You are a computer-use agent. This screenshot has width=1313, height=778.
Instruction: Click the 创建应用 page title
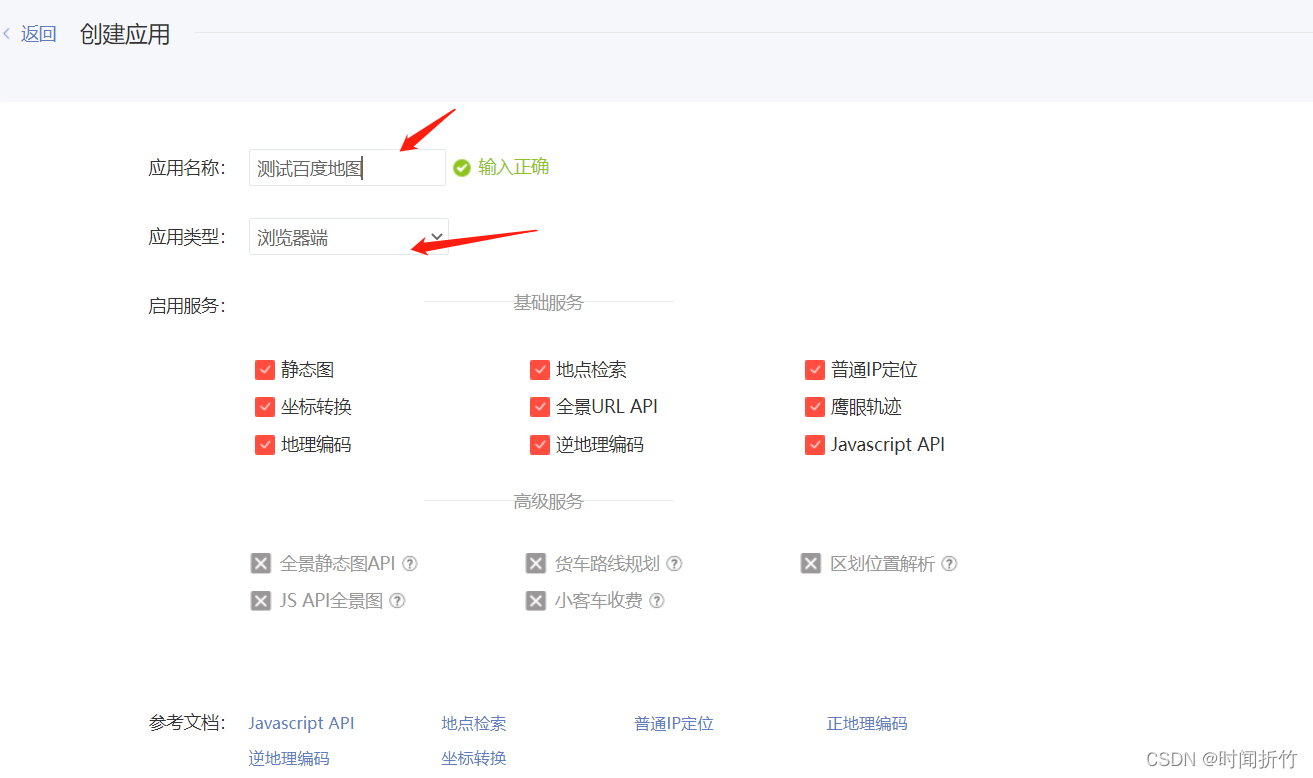pyautogui.click(x=125, y=34)
